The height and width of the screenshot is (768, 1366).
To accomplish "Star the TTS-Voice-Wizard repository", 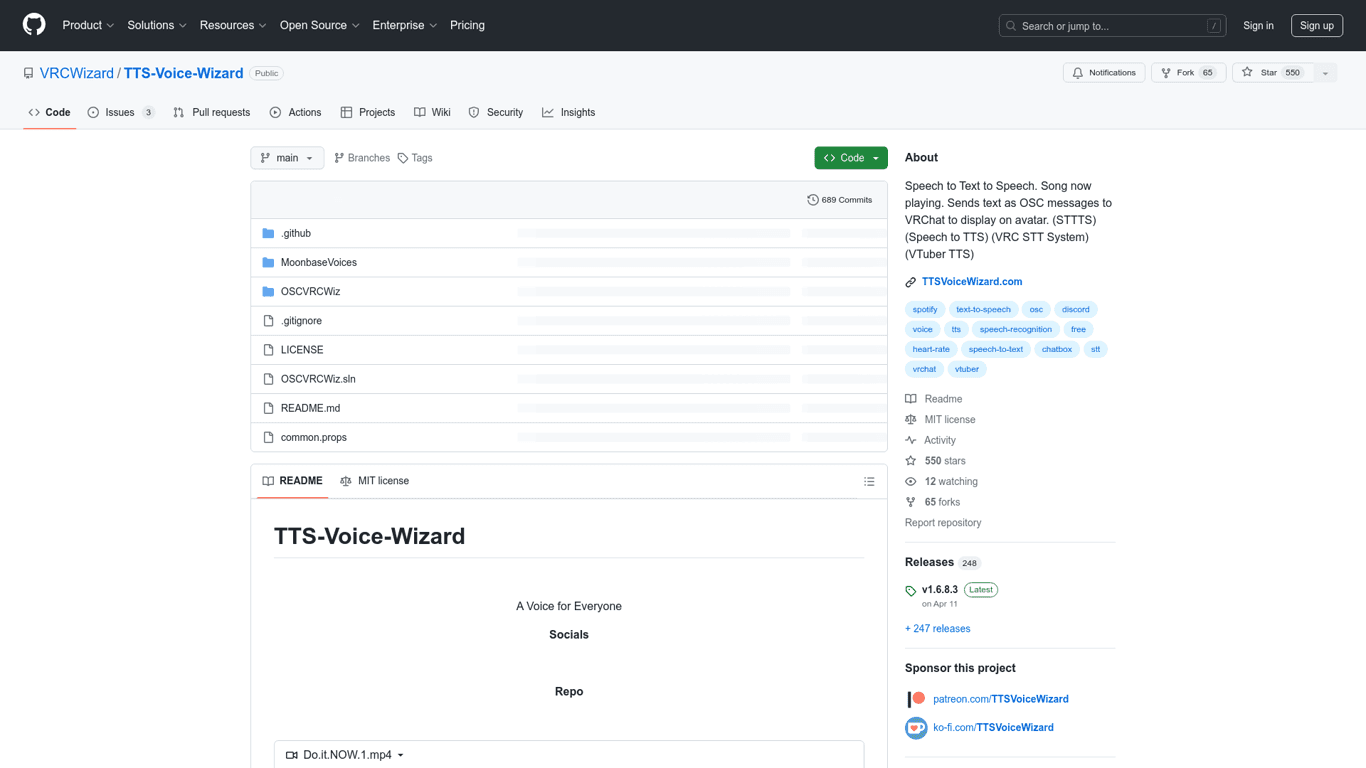I will tap(1273, 73).
